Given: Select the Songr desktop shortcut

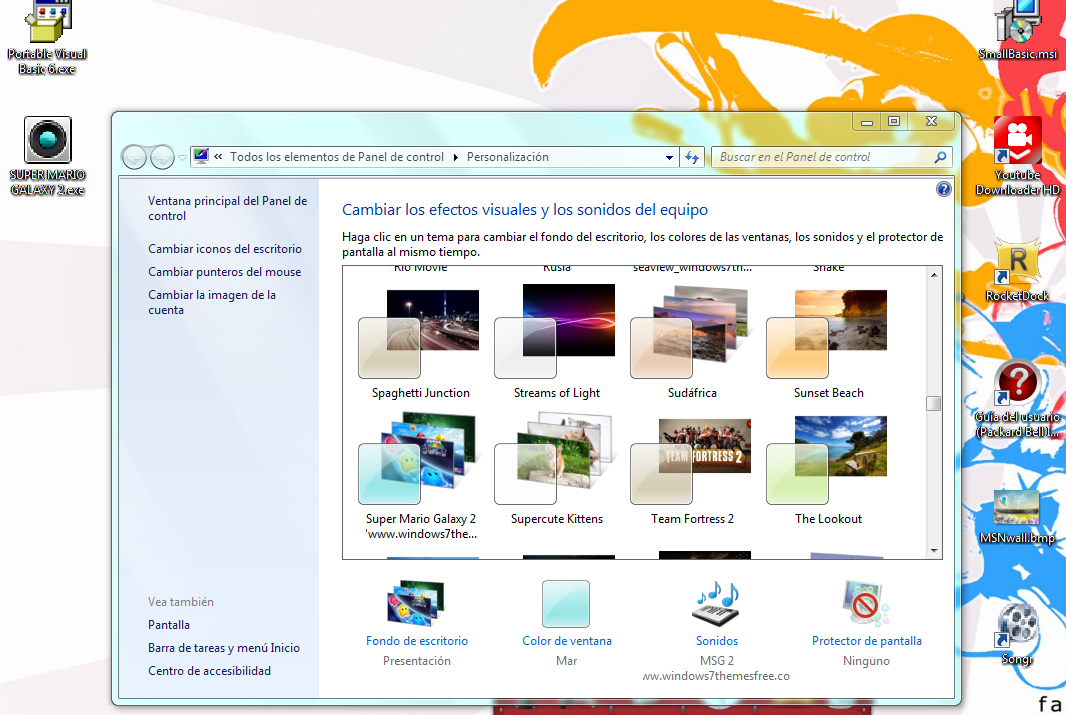Looking at the screenshot, I should pyautogui.click(x=1018, y=633).
